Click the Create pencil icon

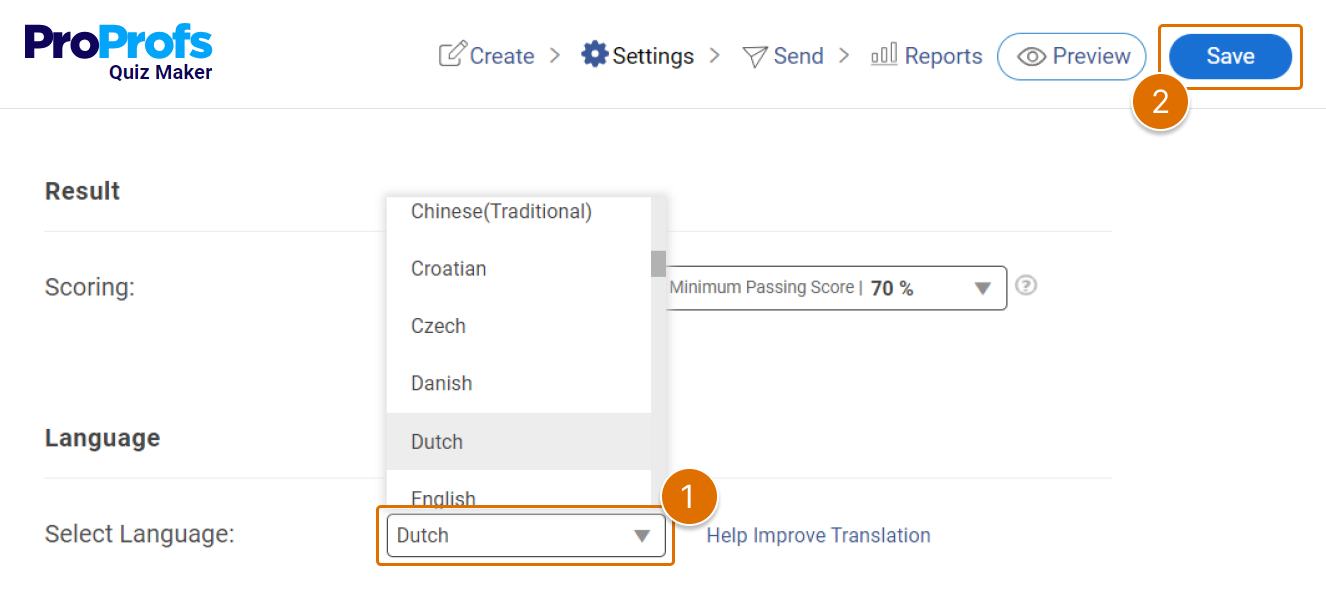coord(453,54)
